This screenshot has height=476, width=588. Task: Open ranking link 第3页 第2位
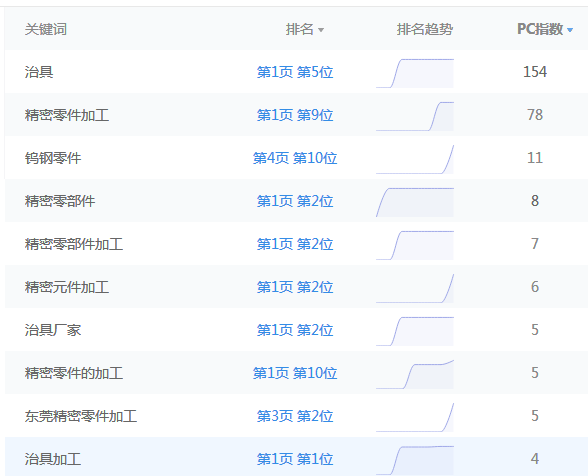point(295,416)
